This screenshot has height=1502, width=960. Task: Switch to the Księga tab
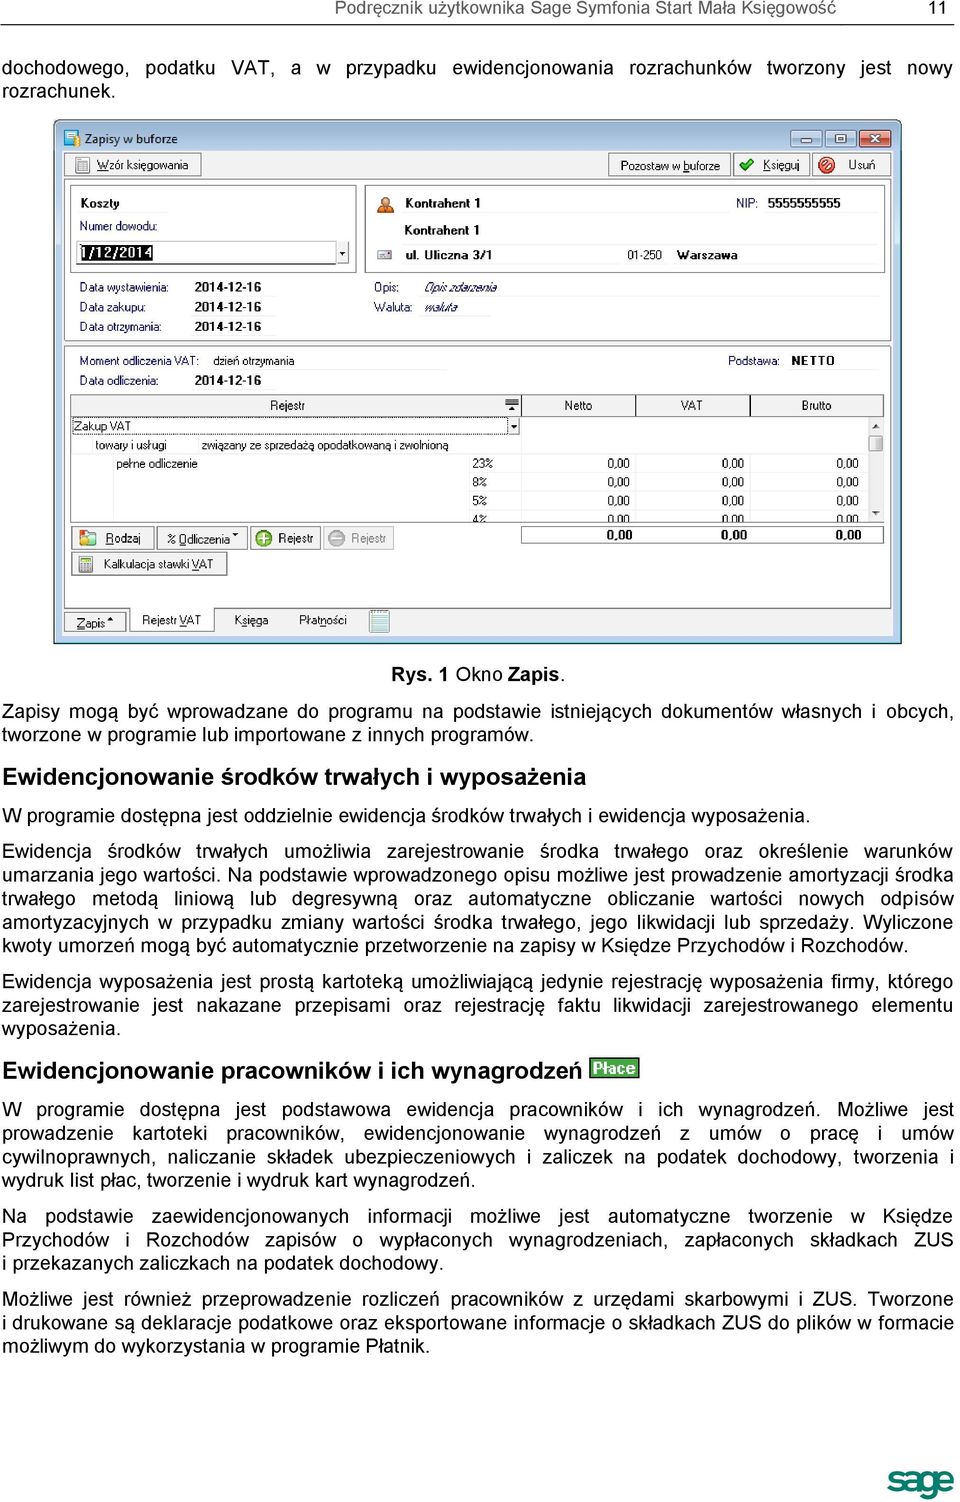click(x=251, y=620)
